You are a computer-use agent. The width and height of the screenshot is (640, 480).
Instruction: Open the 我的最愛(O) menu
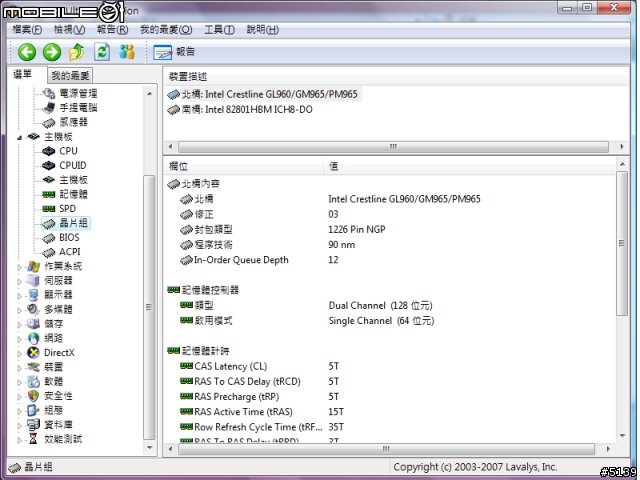coord(166,30)
